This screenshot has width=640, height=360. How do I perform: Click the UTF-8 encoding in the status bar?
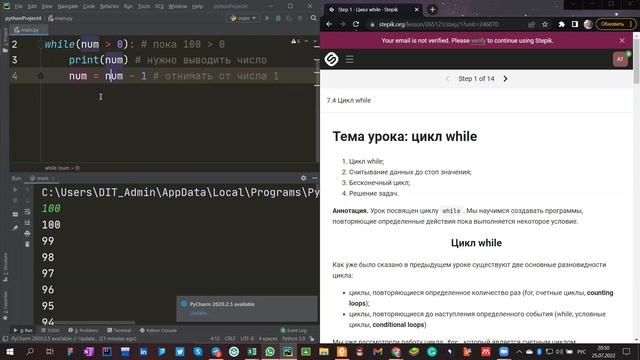tap(247, 338)
